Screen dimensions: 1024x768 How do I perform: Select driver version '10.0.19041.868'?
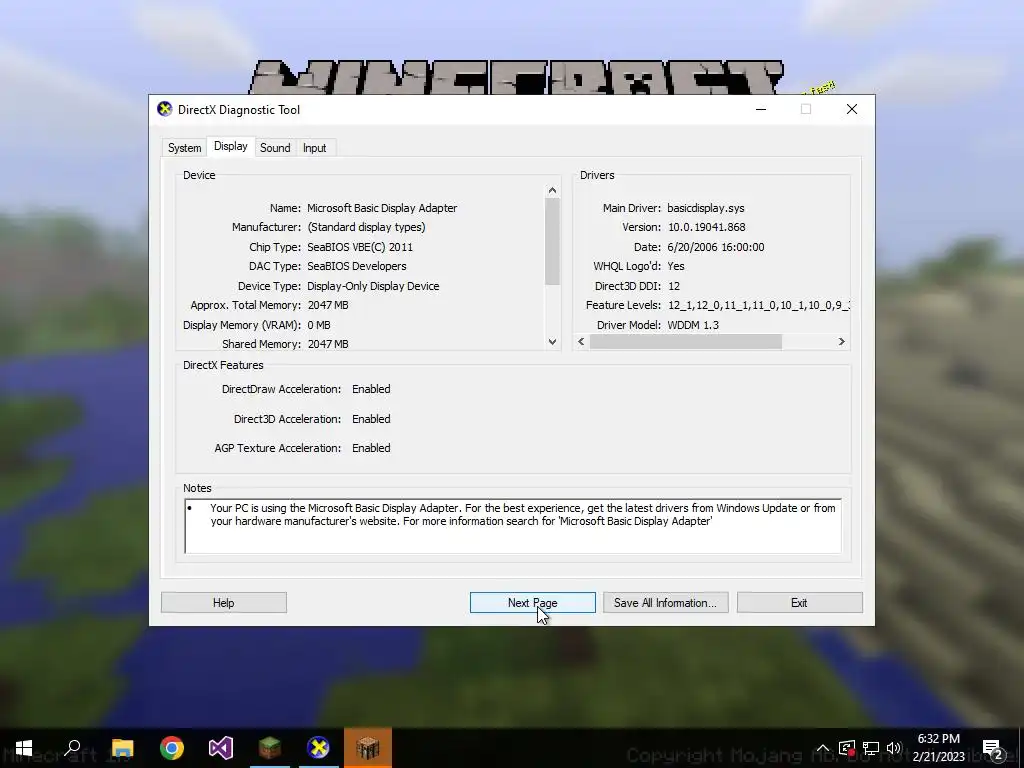[x=707, y=227]
